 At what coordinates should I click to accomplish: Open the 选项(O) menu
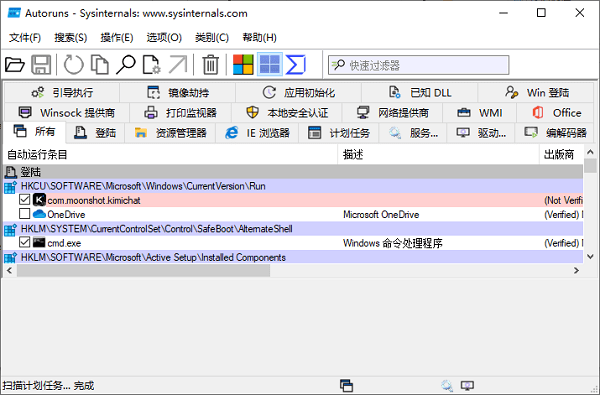[x=164, y=38]
